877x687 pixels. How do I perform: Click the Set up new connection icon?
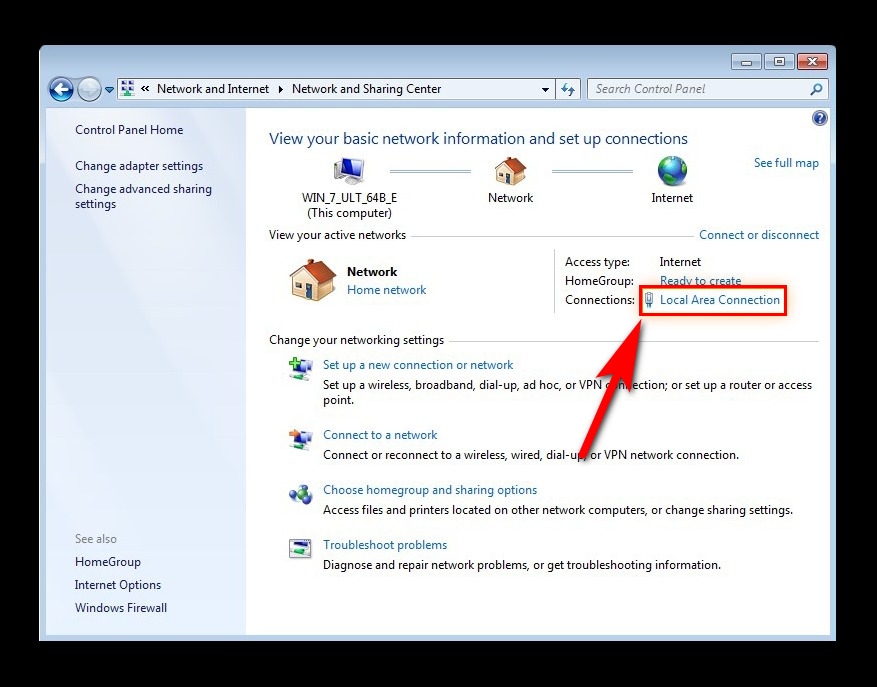coord(300,369)
